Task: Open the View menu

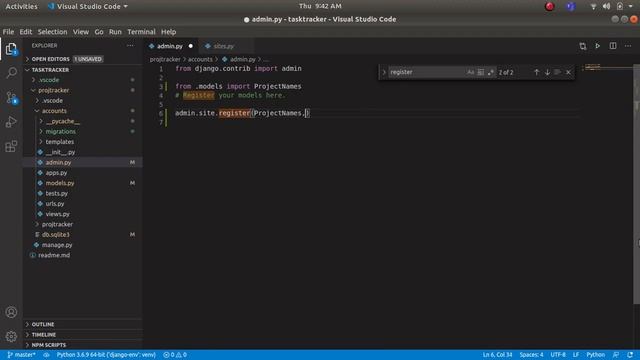Action: (x=81, y=32)
